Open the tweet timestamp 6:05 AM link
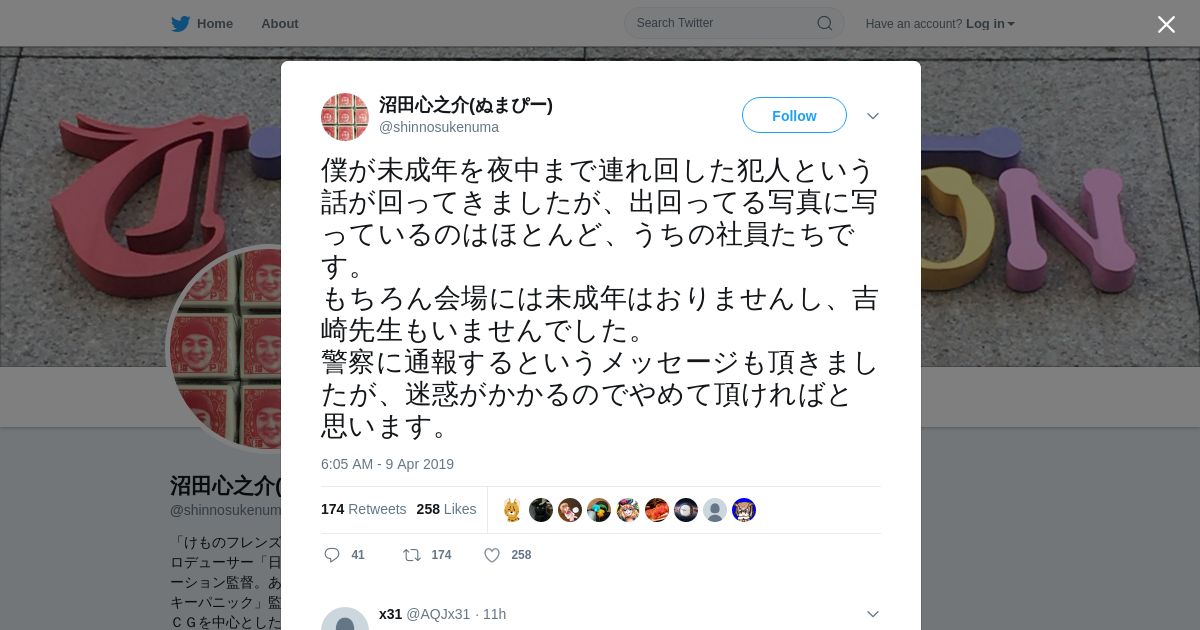The image size is (1200, 630). pyautogui.click(x=387, y=464)
